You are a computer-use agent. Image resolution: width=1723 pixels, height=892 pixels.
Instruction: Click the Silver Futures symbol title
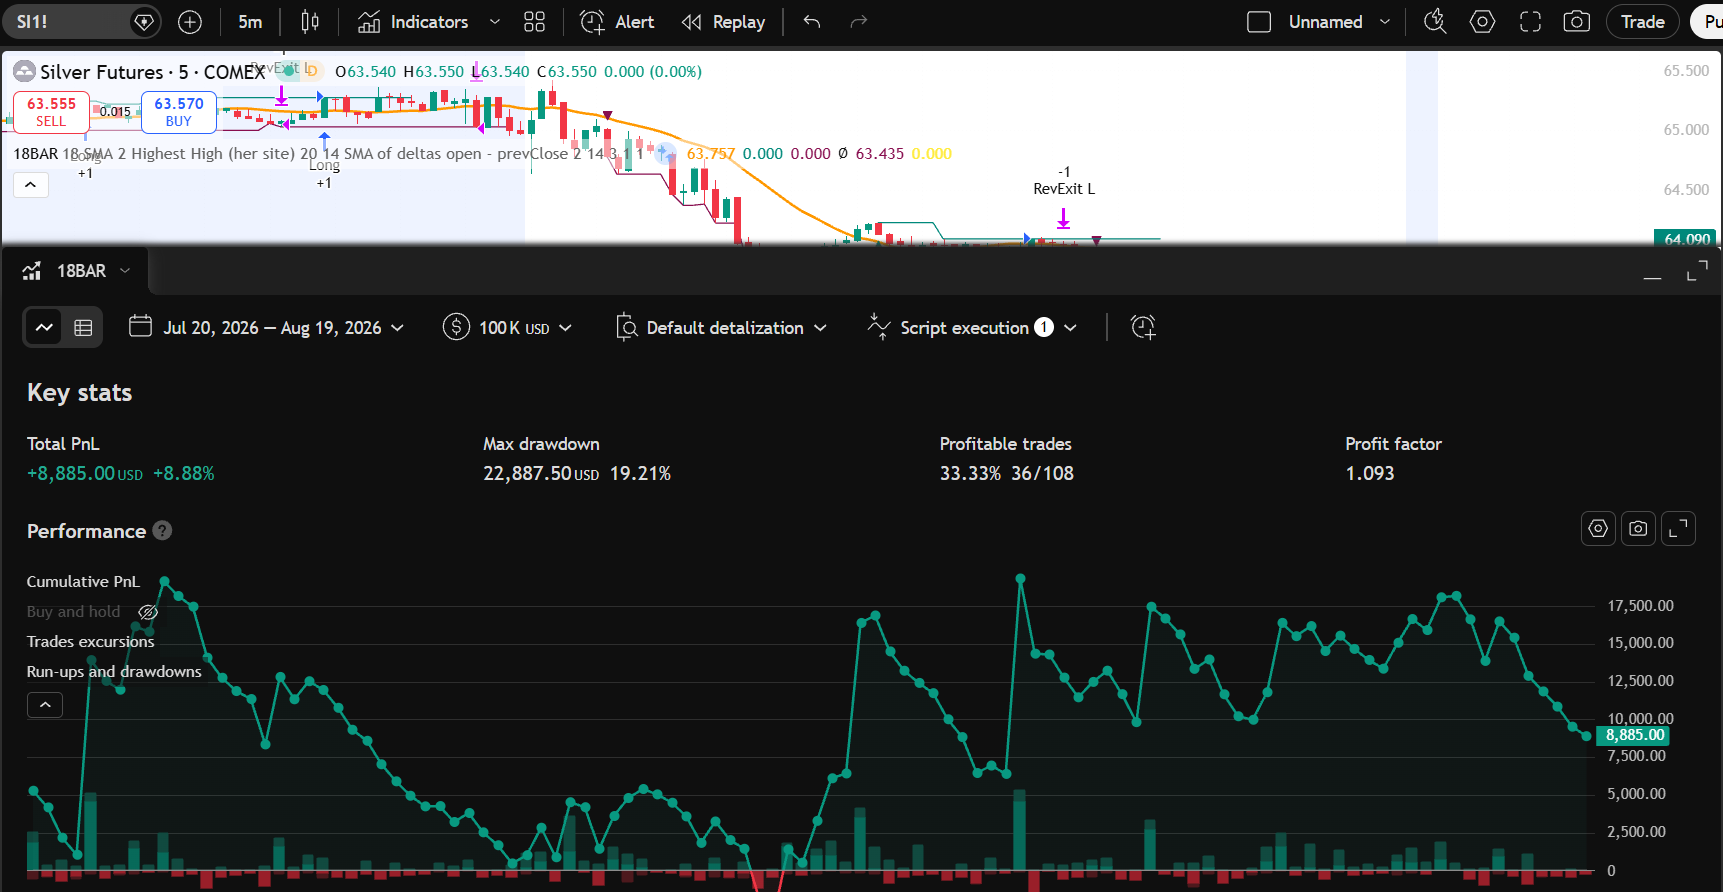tap(101, 72)
